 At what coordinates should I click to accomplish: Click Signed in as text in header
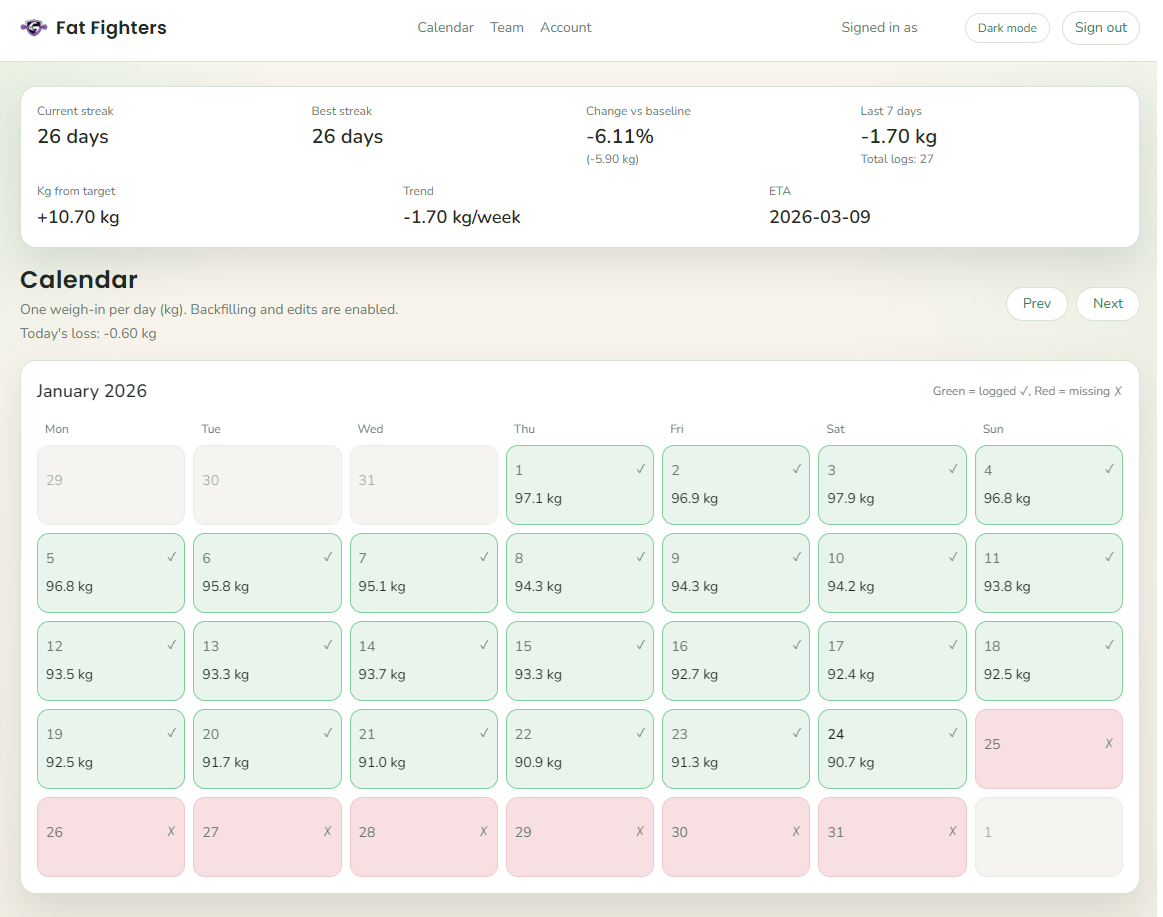[x=879, y=27]
